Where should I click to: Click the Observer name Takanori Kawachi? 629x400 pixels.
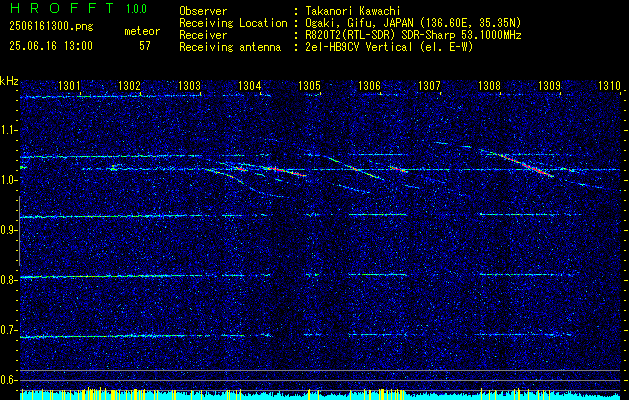(x=352, y=11)
